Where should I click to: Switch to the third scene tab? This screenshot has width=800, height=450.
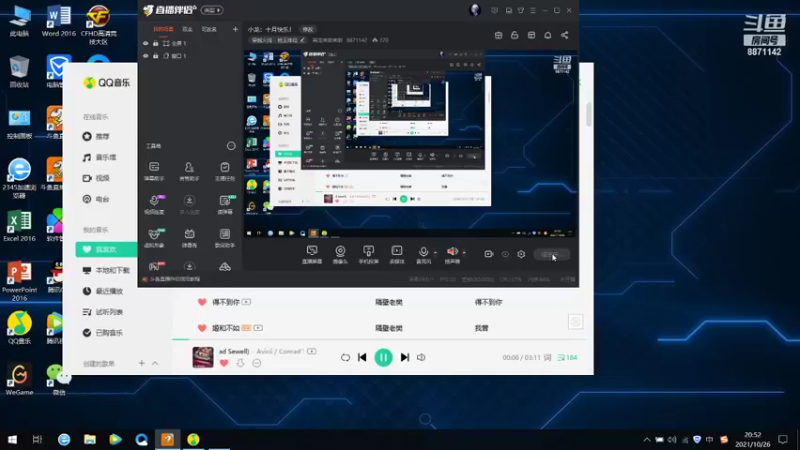209,29
